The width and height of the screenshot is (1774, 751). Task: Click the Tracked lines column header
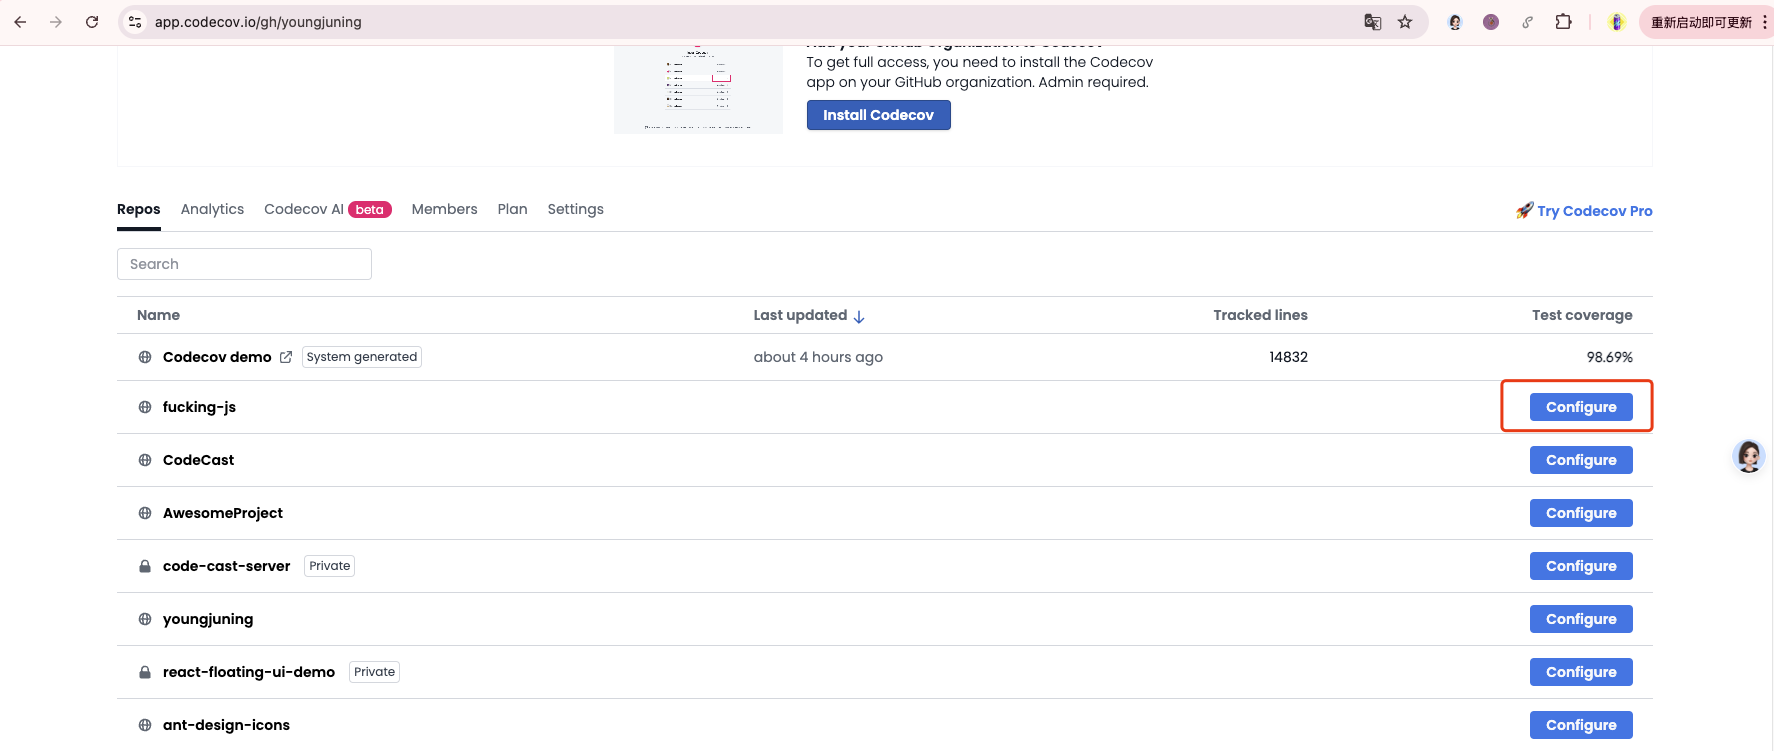point(1260,315)
